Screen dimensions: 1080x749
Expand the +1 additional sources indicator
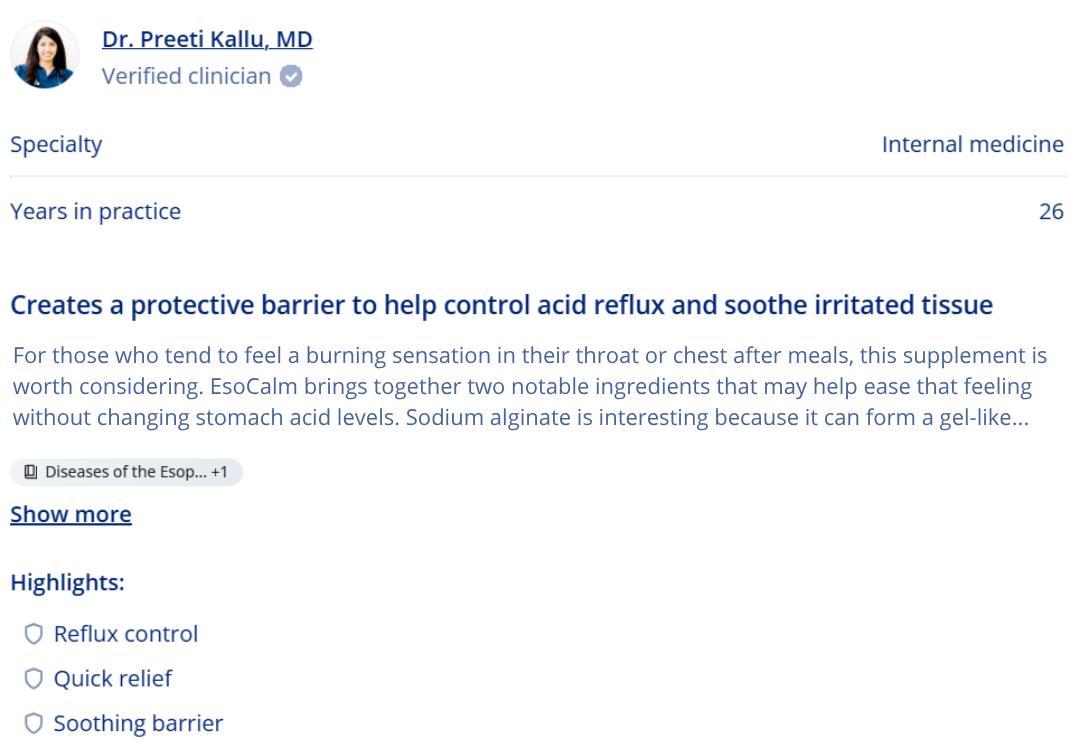[219, 472]
